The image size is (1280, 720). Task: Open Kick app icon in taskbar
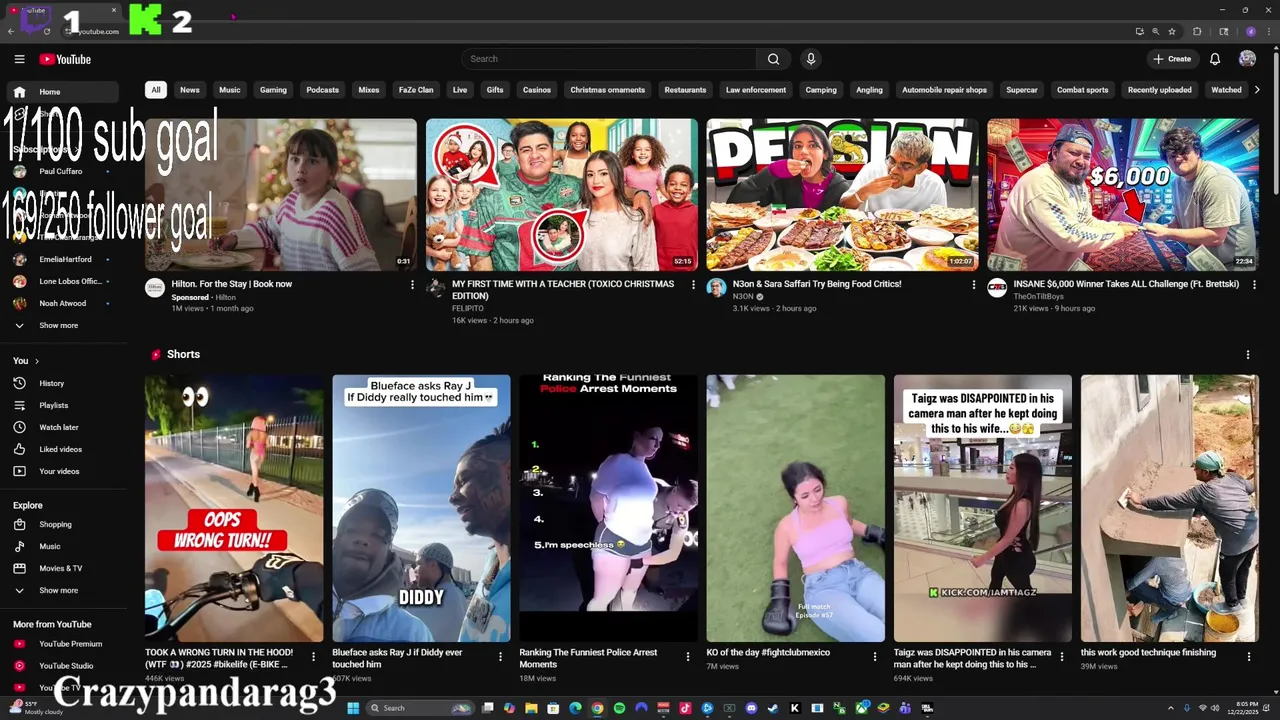pyautogui.click(x=795, y=708)
